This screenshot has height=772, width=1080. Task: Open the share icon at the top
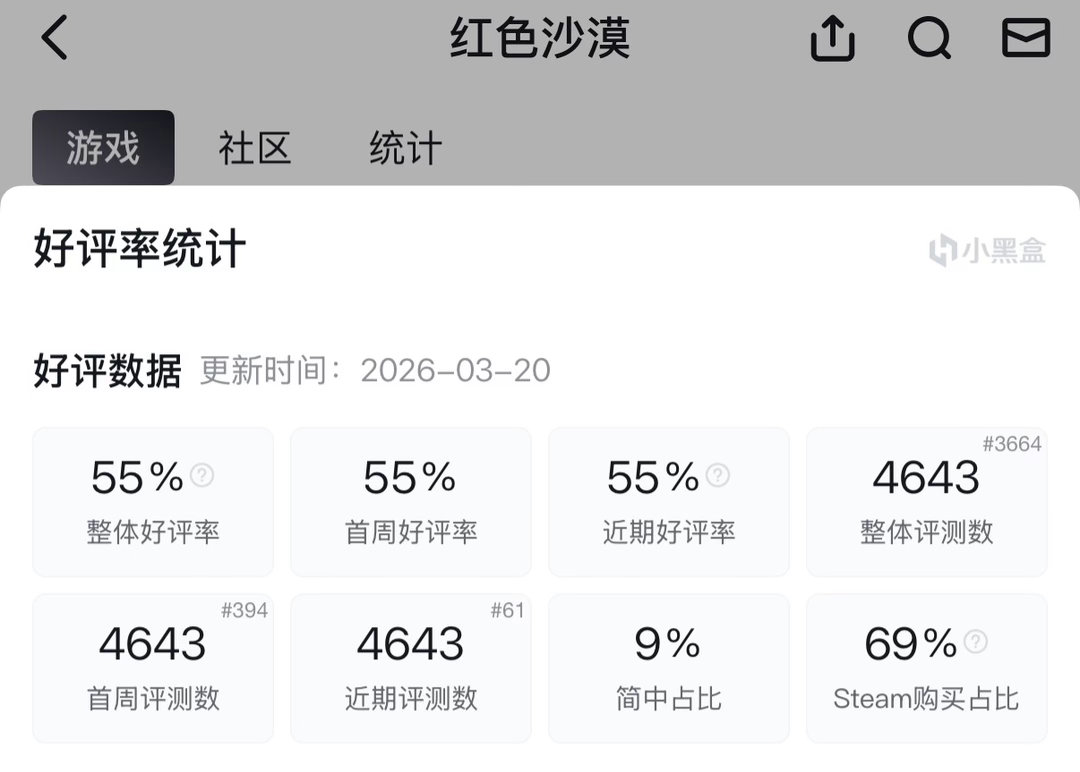830,38
